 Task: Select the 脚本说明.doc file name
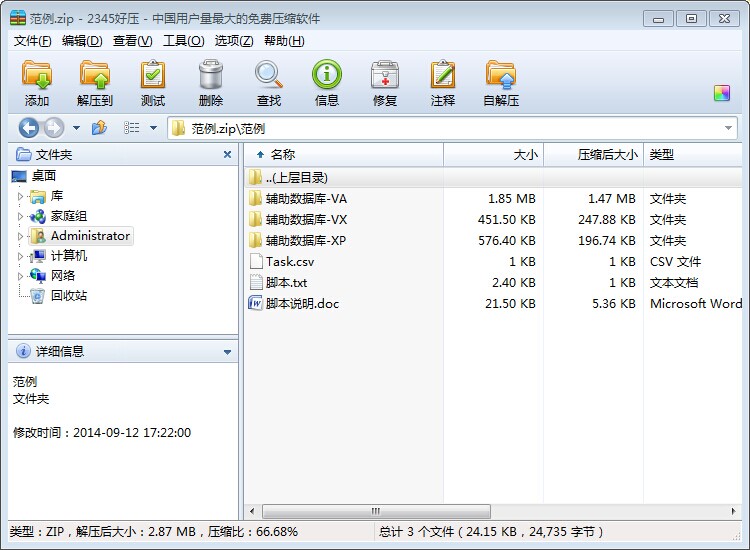(302, 304)
